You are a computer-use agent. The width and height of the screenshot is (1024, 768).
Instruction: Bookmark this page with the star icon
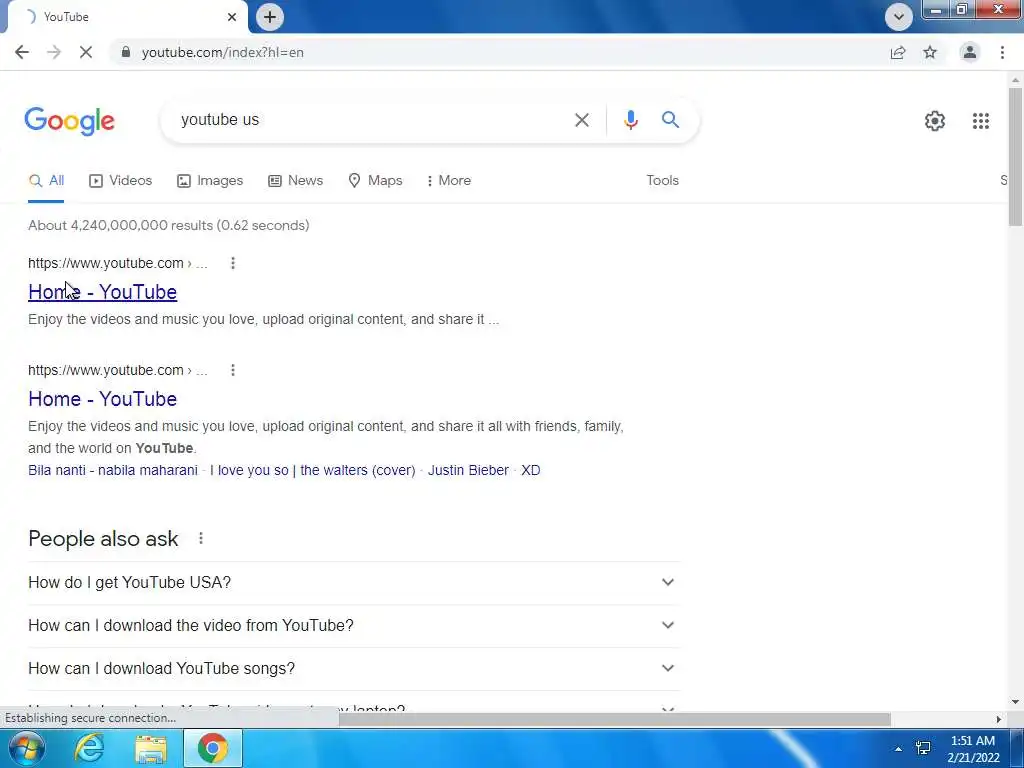click(x=930, y=52)
